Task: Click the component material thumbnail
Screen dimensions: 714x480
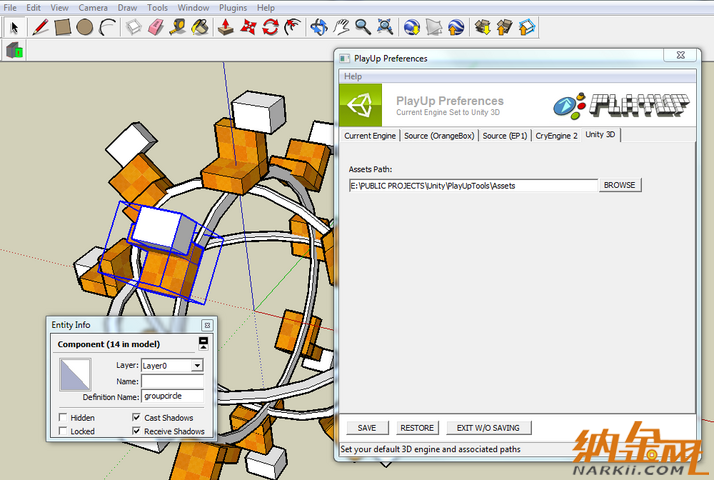Action: [75, 374]
